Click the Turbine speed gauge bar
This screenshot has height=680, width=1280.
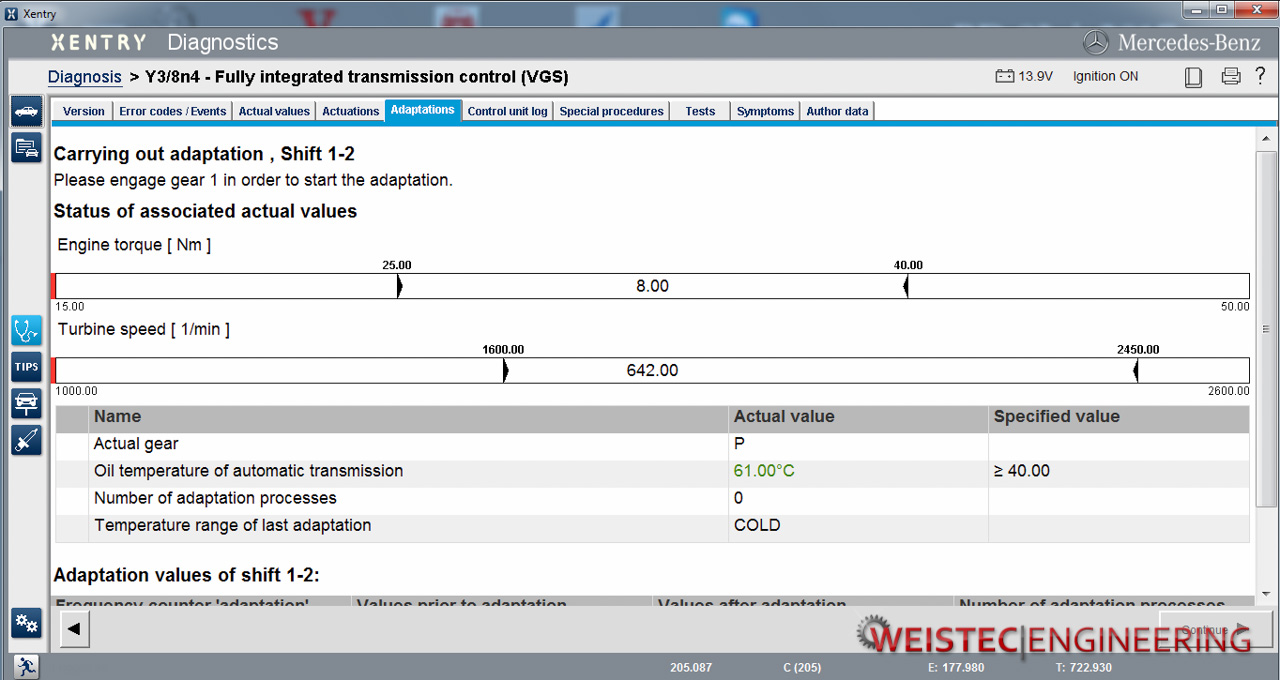(x=651, y=370)
